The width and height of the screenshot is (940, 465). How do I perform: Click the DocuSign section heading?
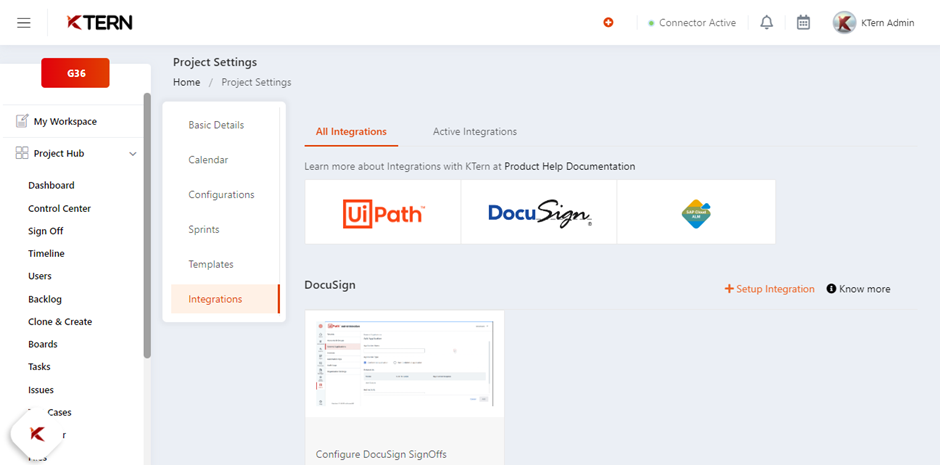[x=330, y=285]
